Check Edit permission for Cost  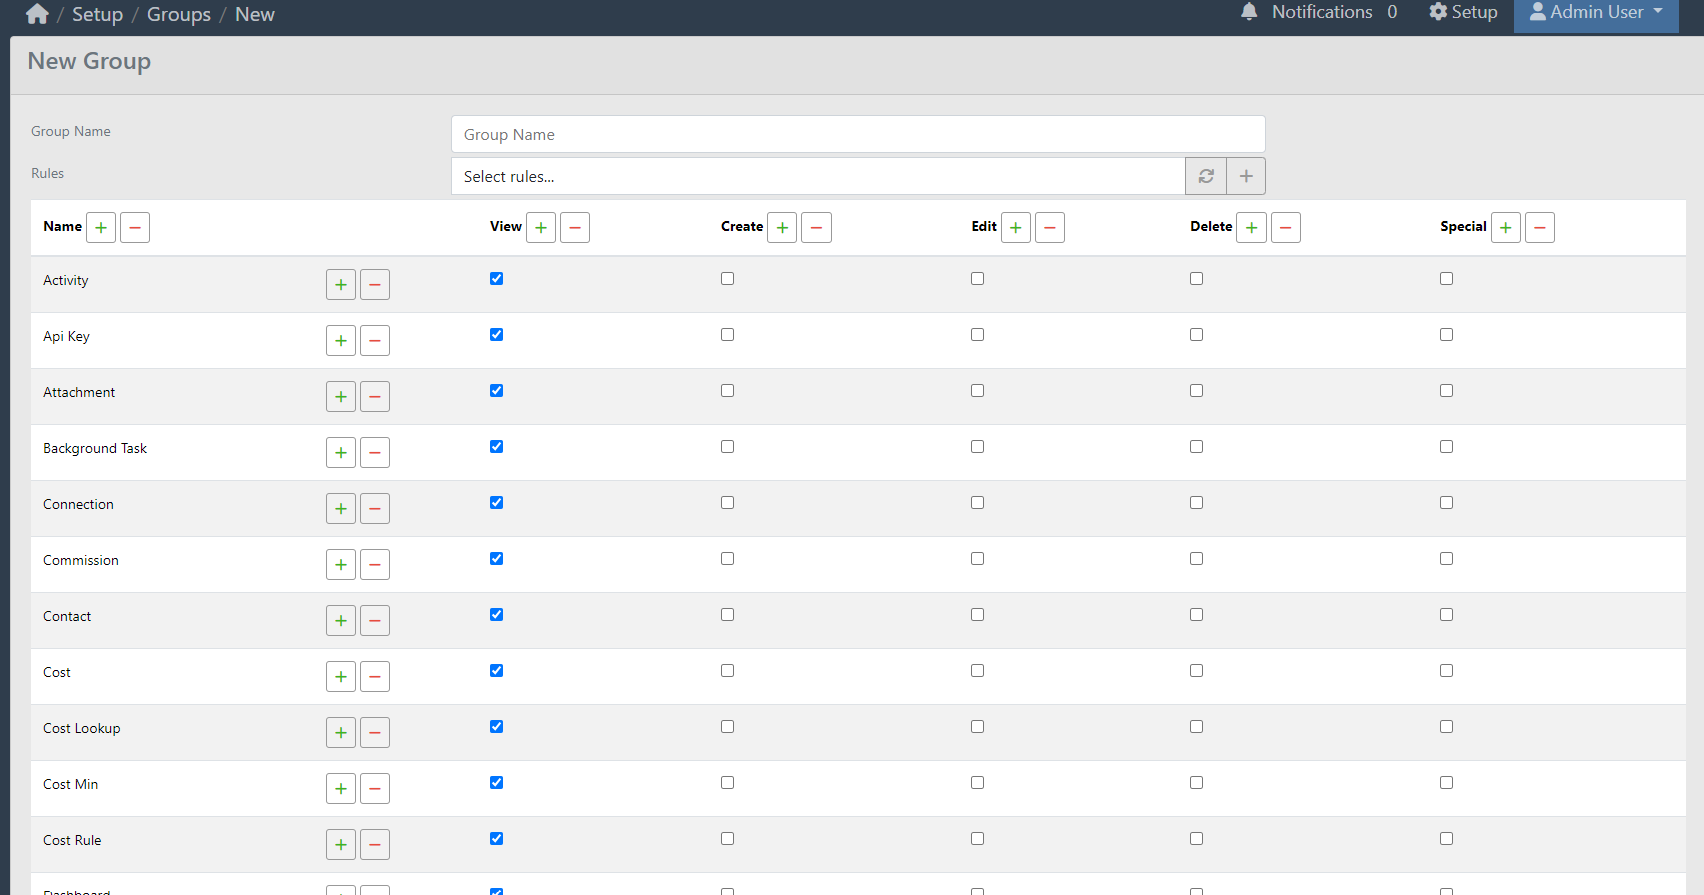point(977,671)
